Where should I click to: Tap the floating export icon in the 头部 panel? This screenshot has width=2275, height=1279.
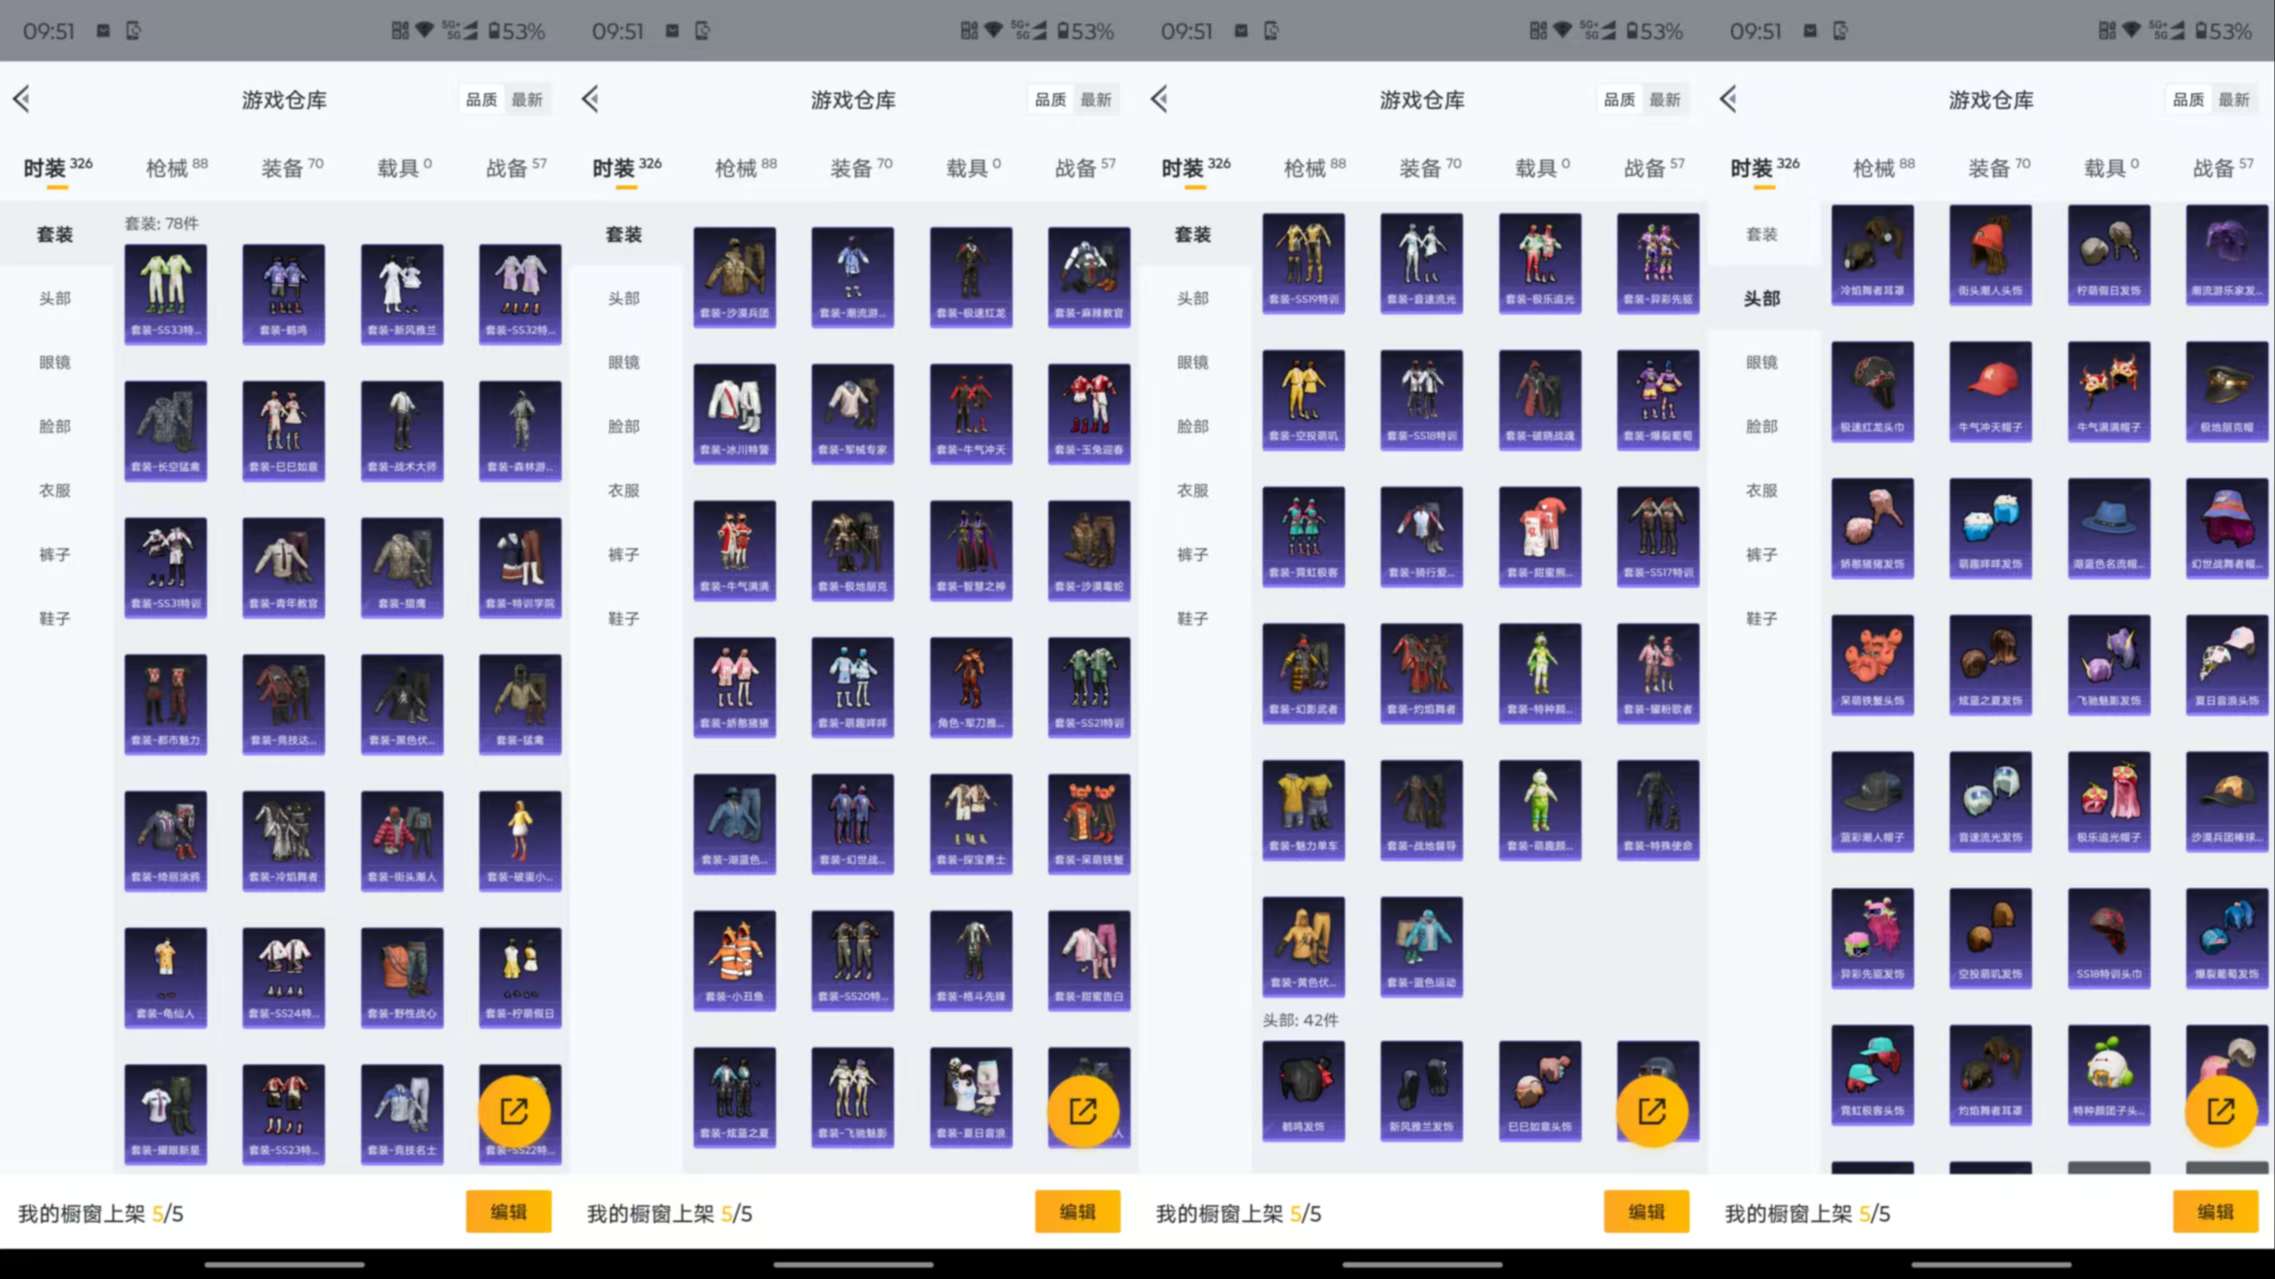pos(1655,1110)
